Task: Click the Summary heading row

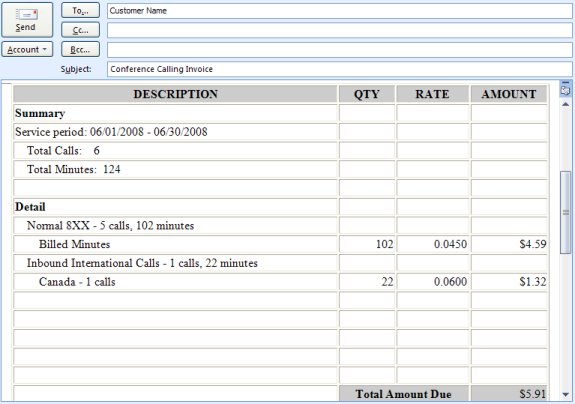Action: (x=175, y=113)
